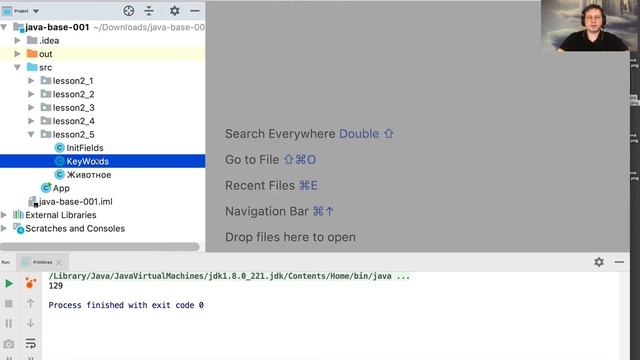640x360 pixels.
Task: Hide the Run panel with minus icon
Action: (x=619, y=262)
